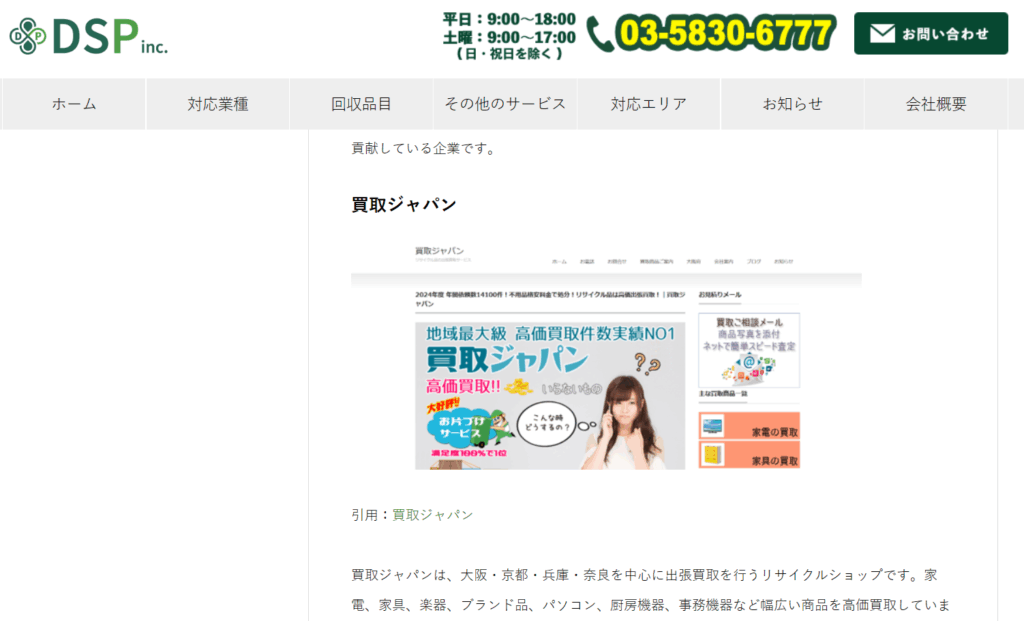Click the phone handset icon
The height and width of the screenshot is (621, 1024).
click(x=600, y=34)
